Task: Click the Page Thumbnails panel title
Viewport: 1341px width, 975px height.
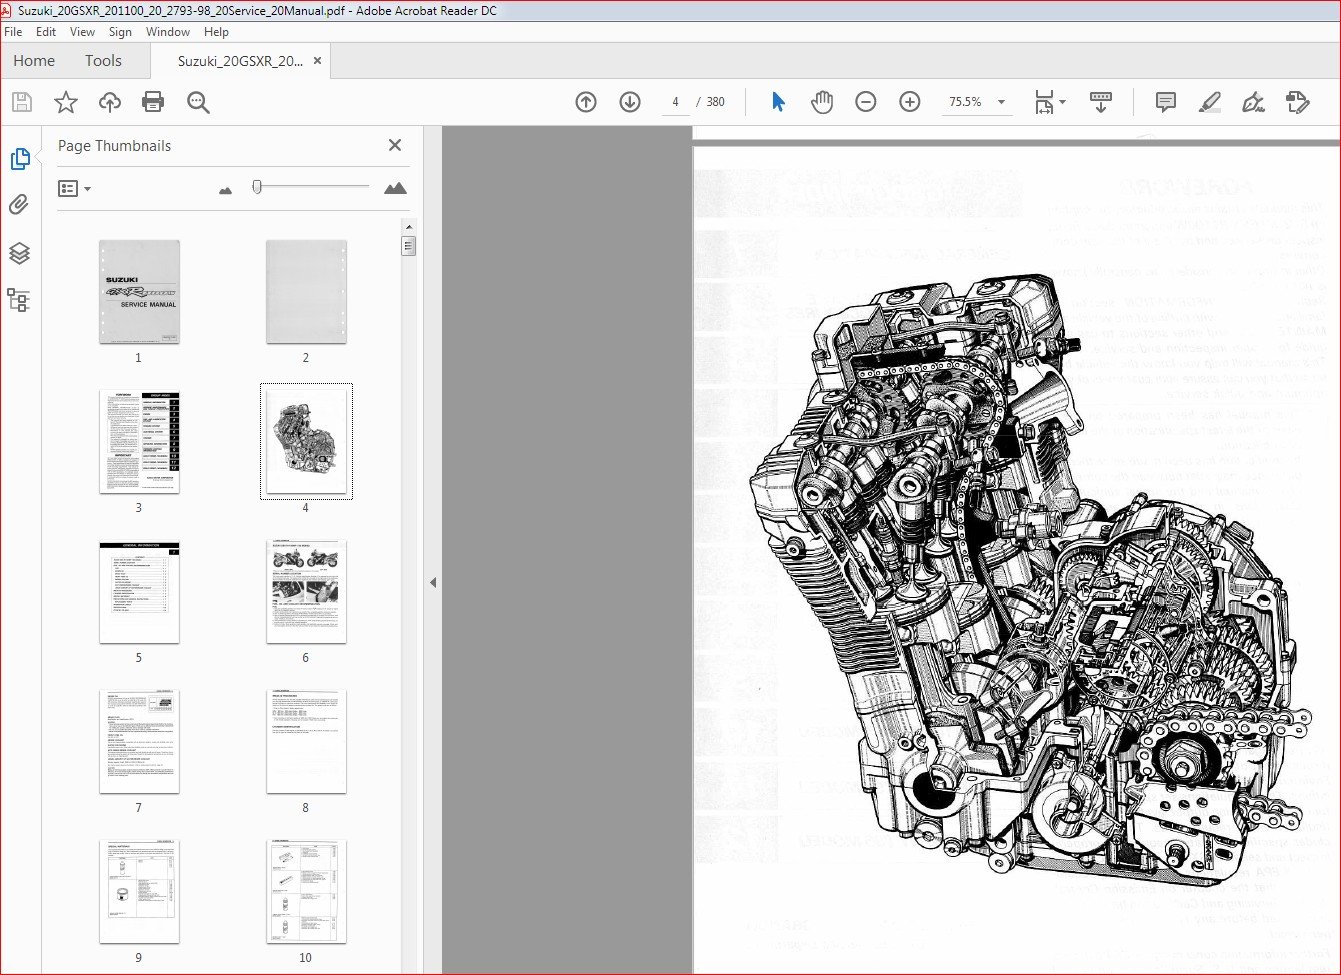Action: [114, 146]
